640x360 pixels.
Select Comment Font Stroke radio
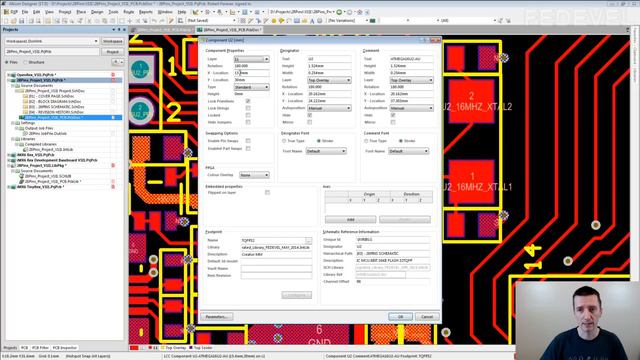pyautogui.click(x=401, y=141)
